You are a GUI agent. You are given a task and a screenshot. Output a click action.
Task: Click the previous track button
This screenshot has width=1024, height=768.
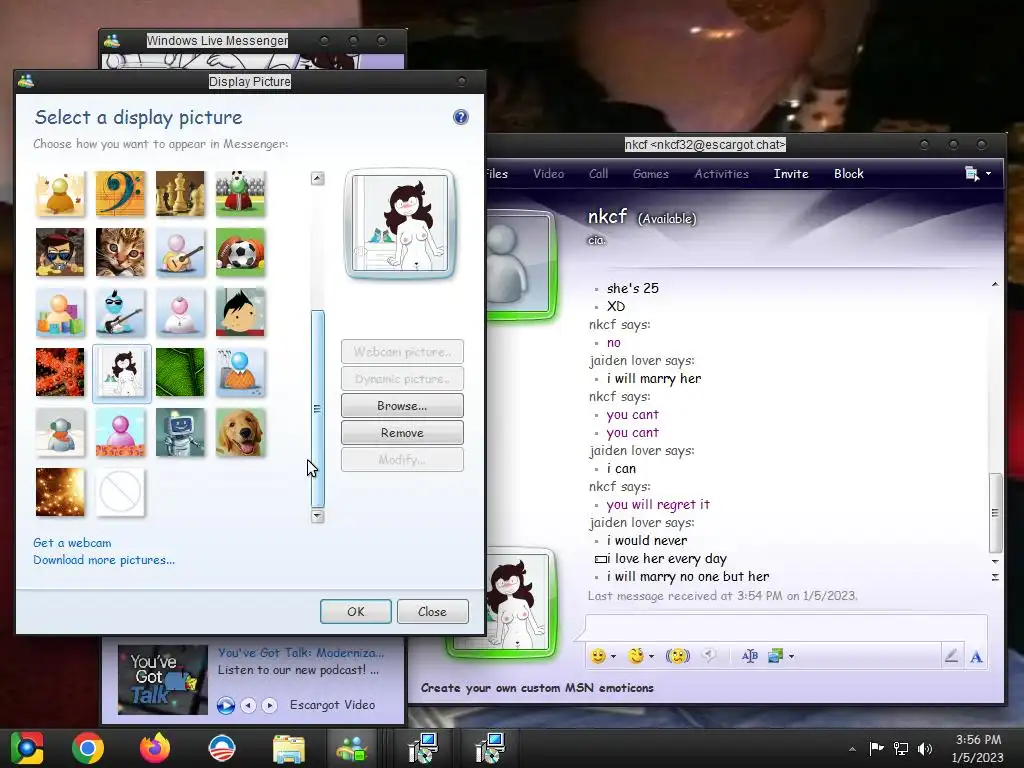[x=248, y=705]
